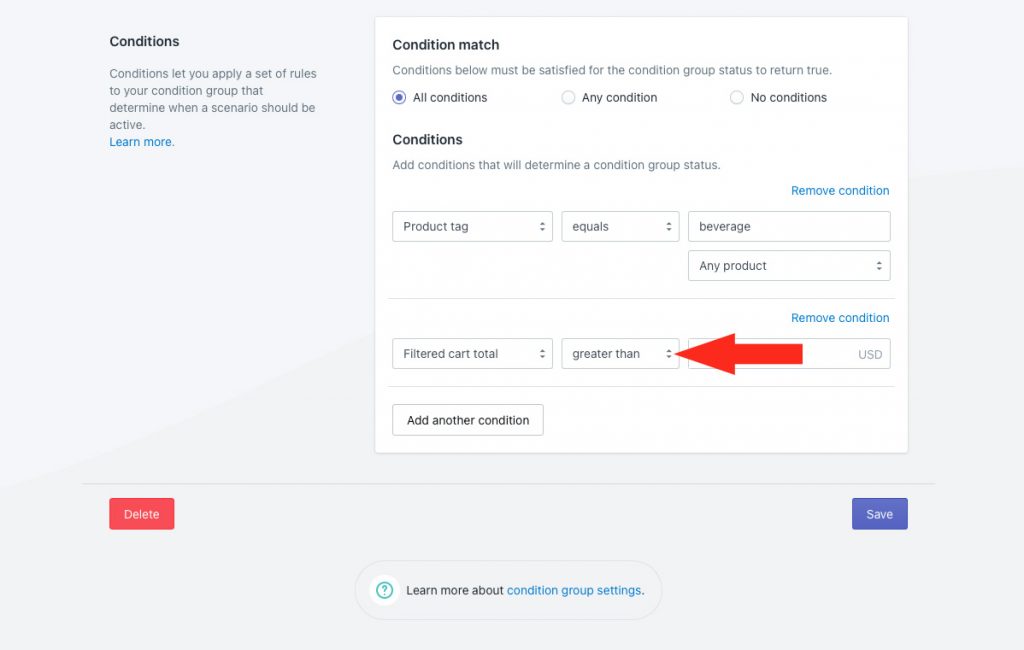Open the greater than operator dropdown

click(x=620, y=353)
